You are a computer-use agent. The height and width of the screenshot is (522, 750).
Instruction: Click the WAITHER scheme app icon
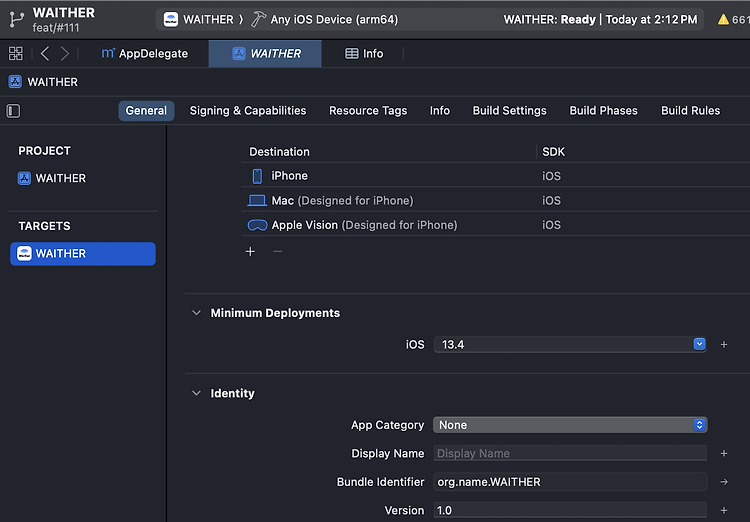pos(171,20)
